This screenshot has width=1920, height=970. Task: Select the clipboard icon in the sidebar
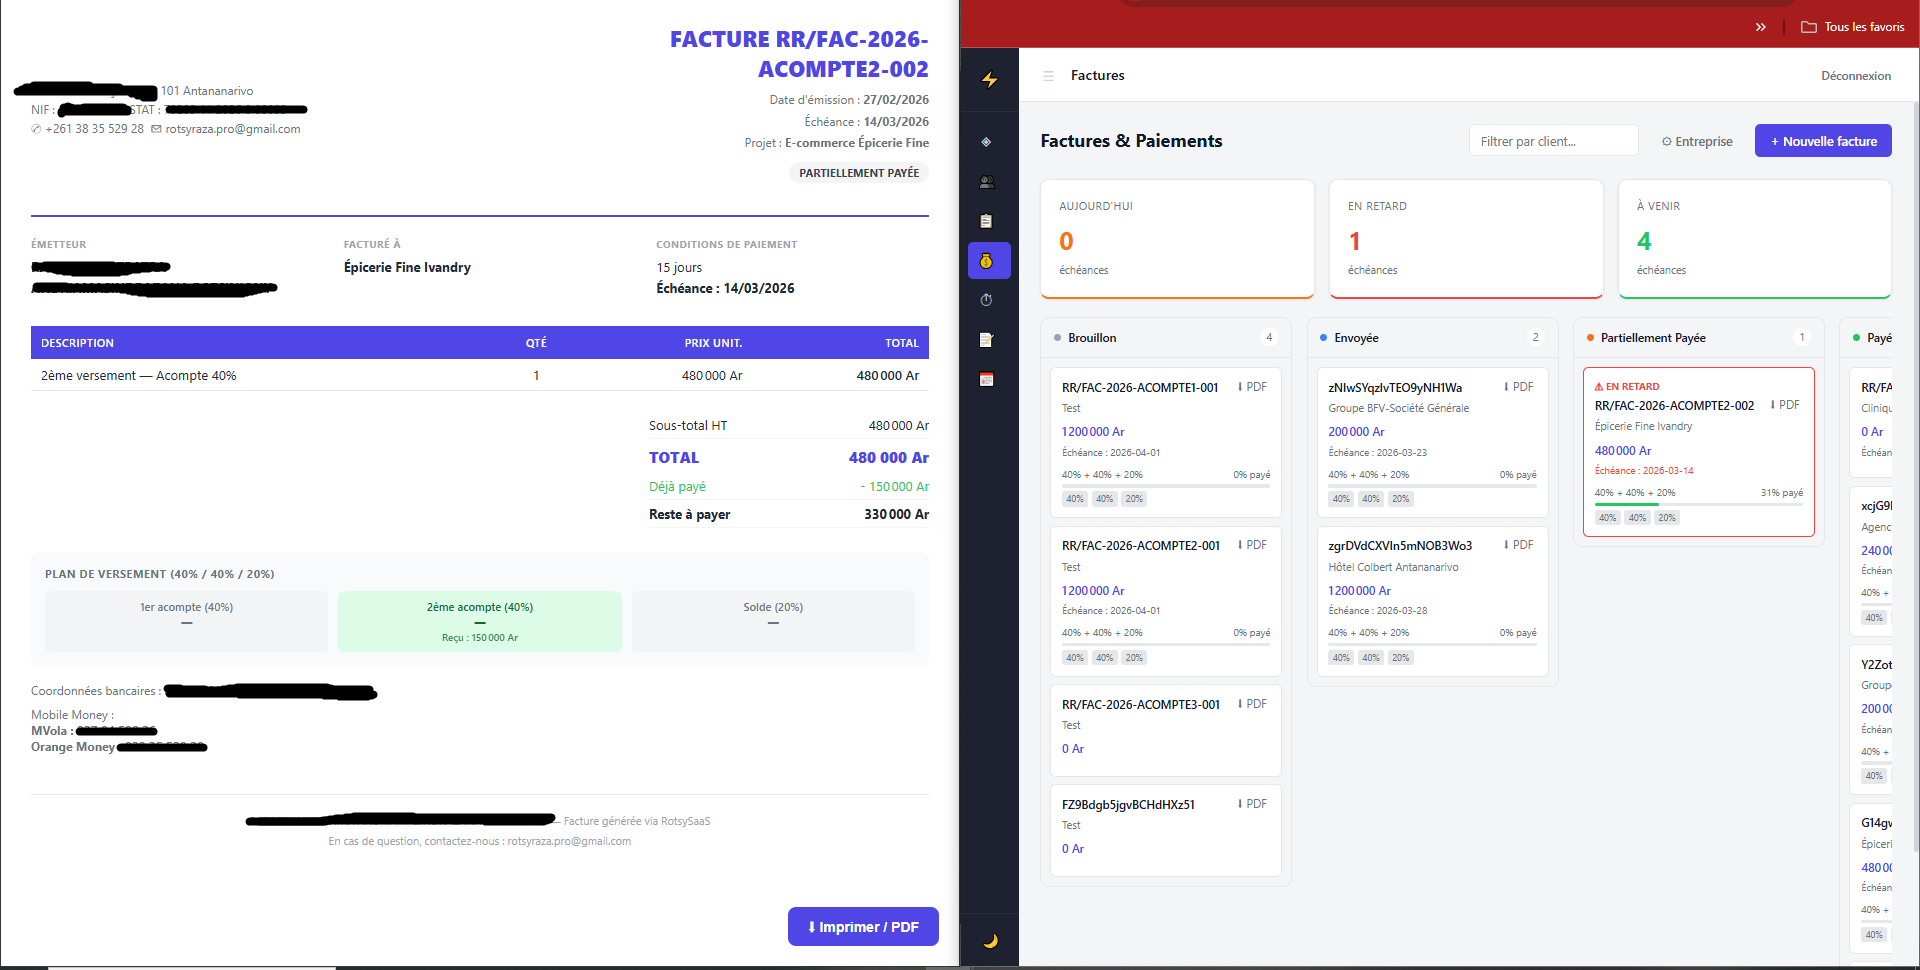[986, 221]
